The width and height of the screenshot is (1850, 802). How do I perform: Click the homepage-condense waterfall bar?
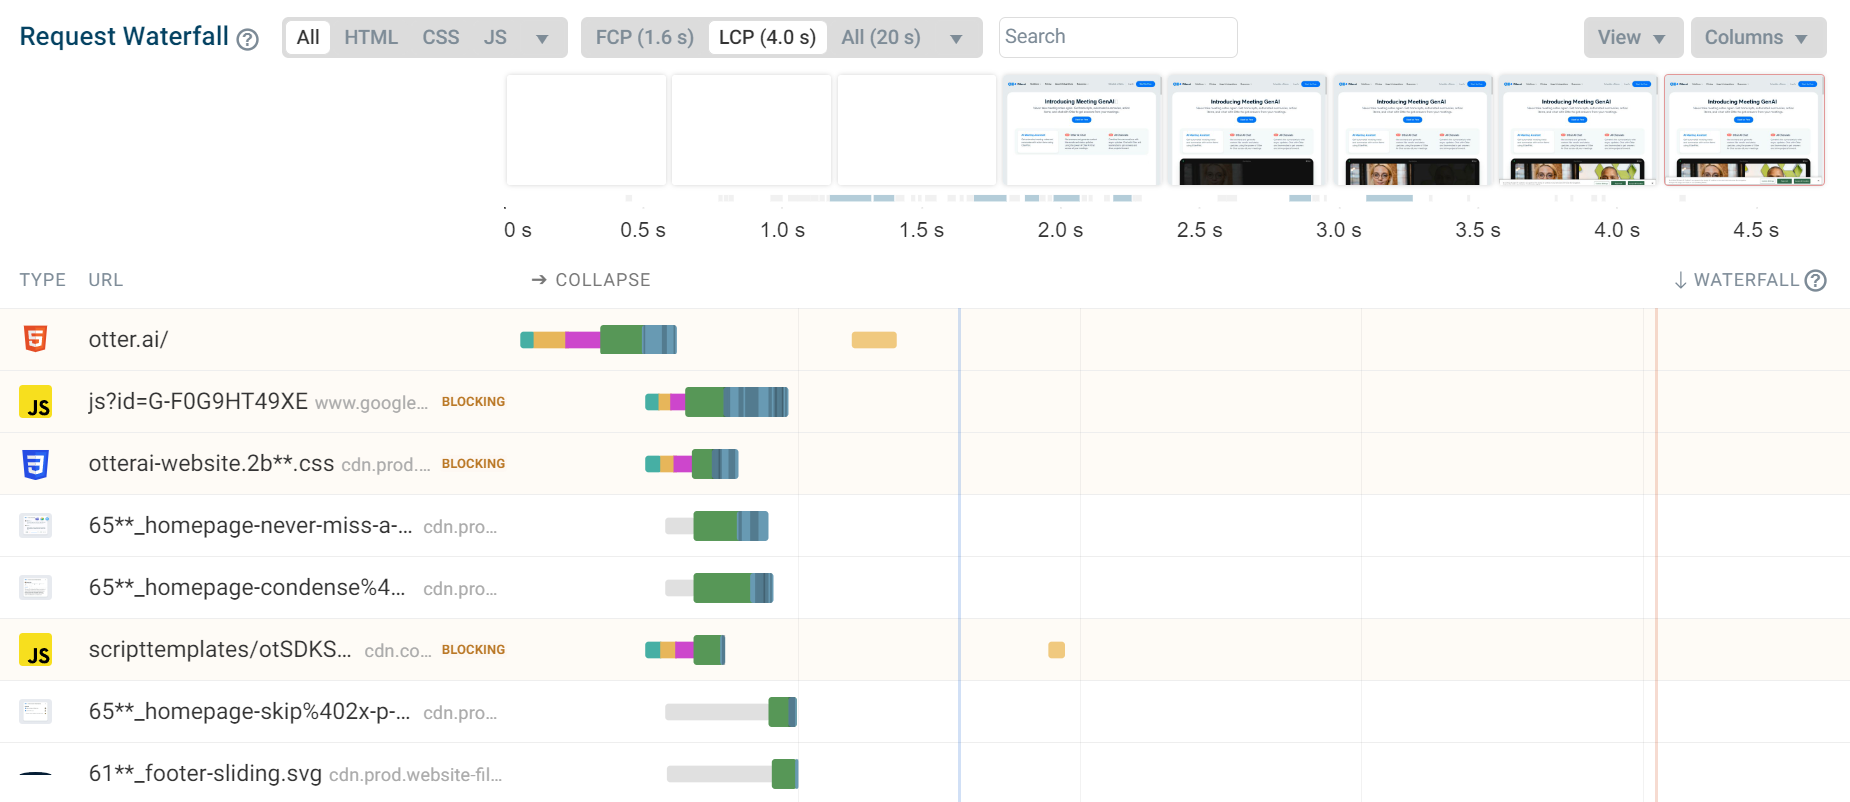pyautogui.click(x=719, y=588)
